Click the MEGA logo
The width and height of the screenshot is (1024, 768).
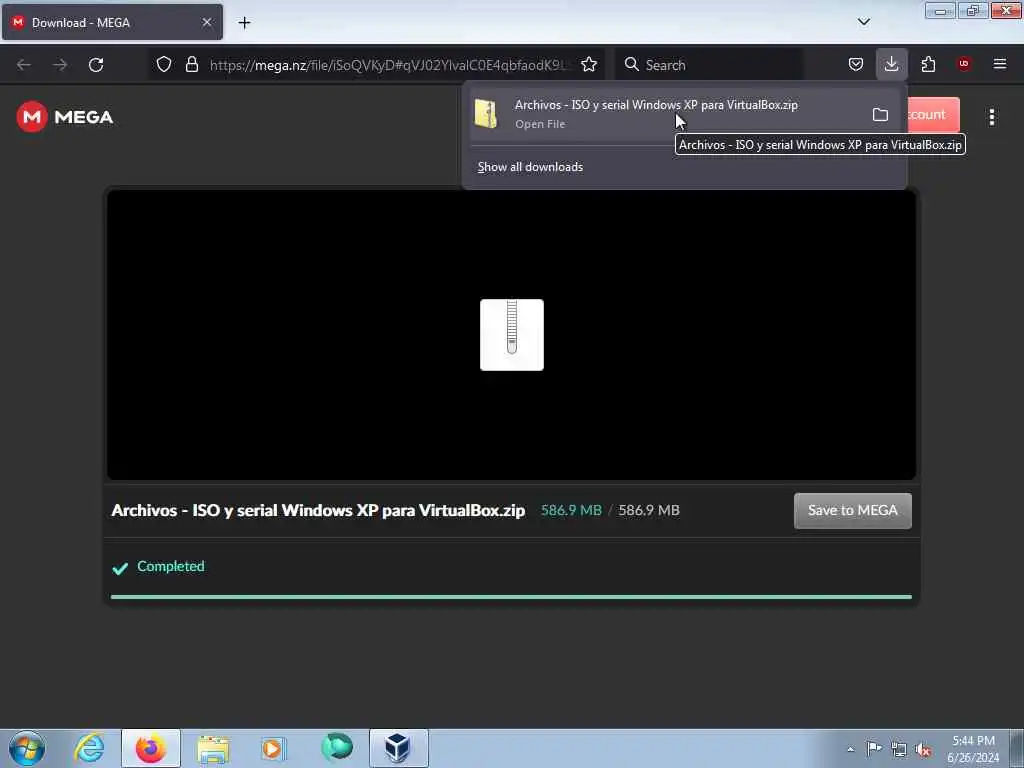[65, 117]
